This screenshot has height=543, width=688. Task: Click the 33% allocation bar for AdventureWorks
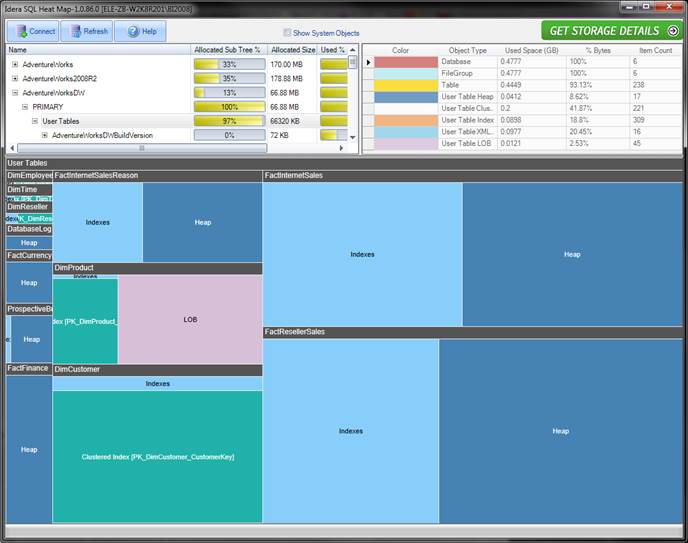[x=229, y=64]
